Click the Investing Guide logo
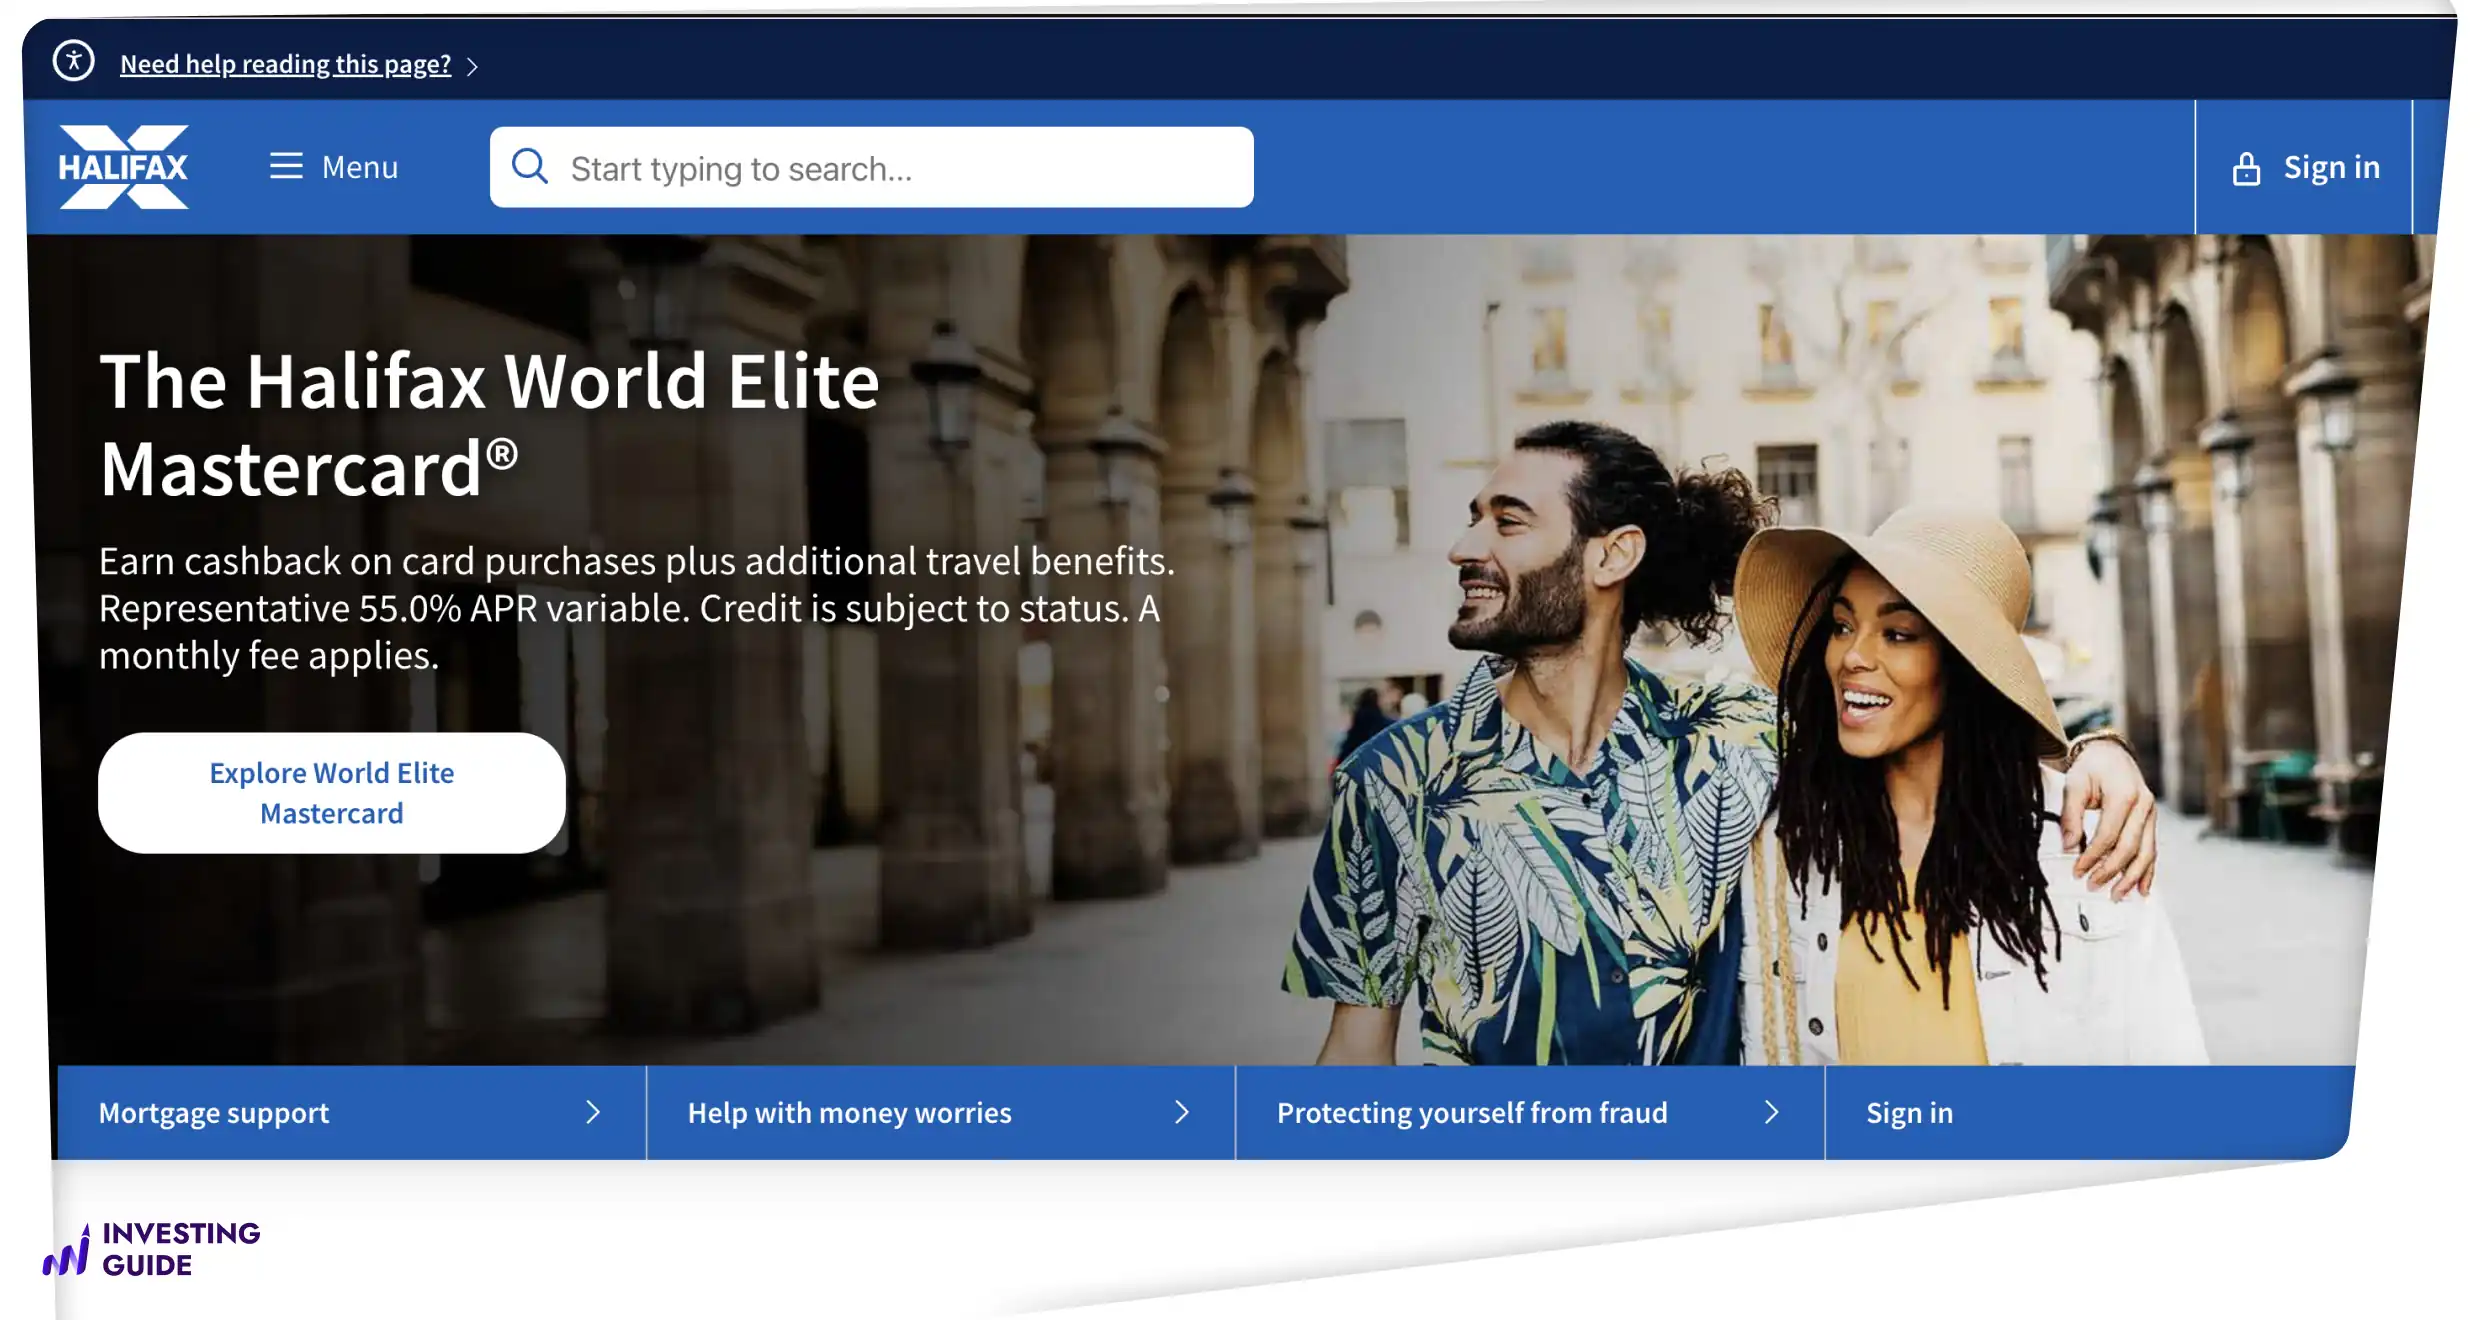Viewport: 2488px width, 1320px height. tap(152, 1249)
